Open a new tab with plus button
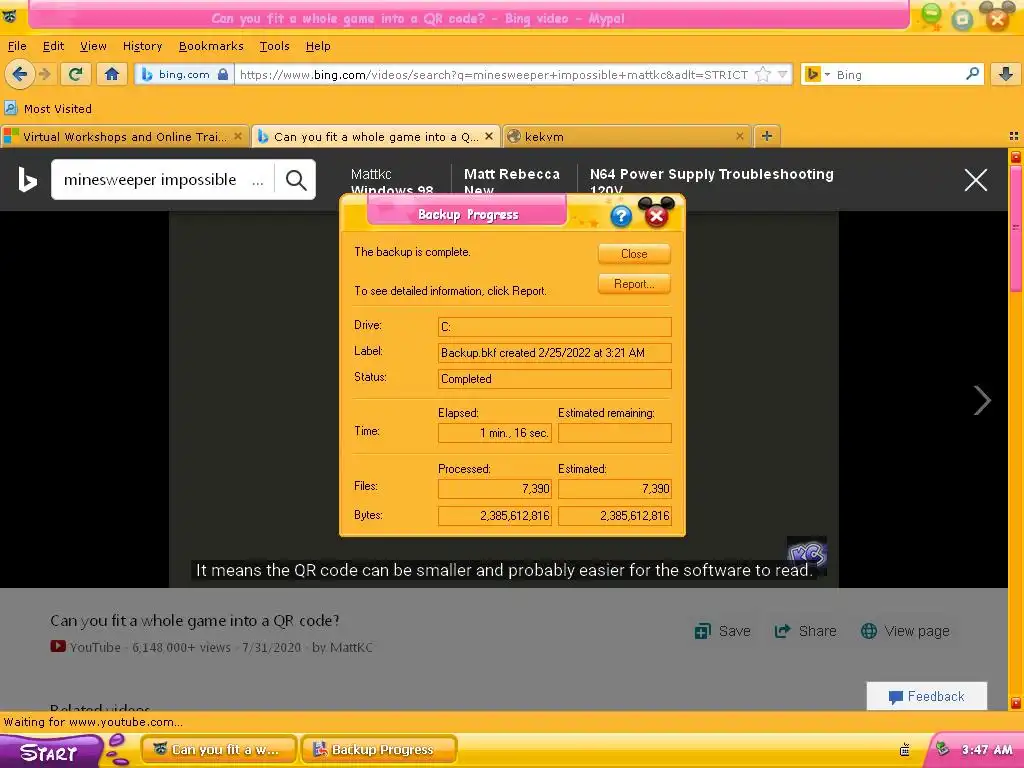 pos(767,136)
